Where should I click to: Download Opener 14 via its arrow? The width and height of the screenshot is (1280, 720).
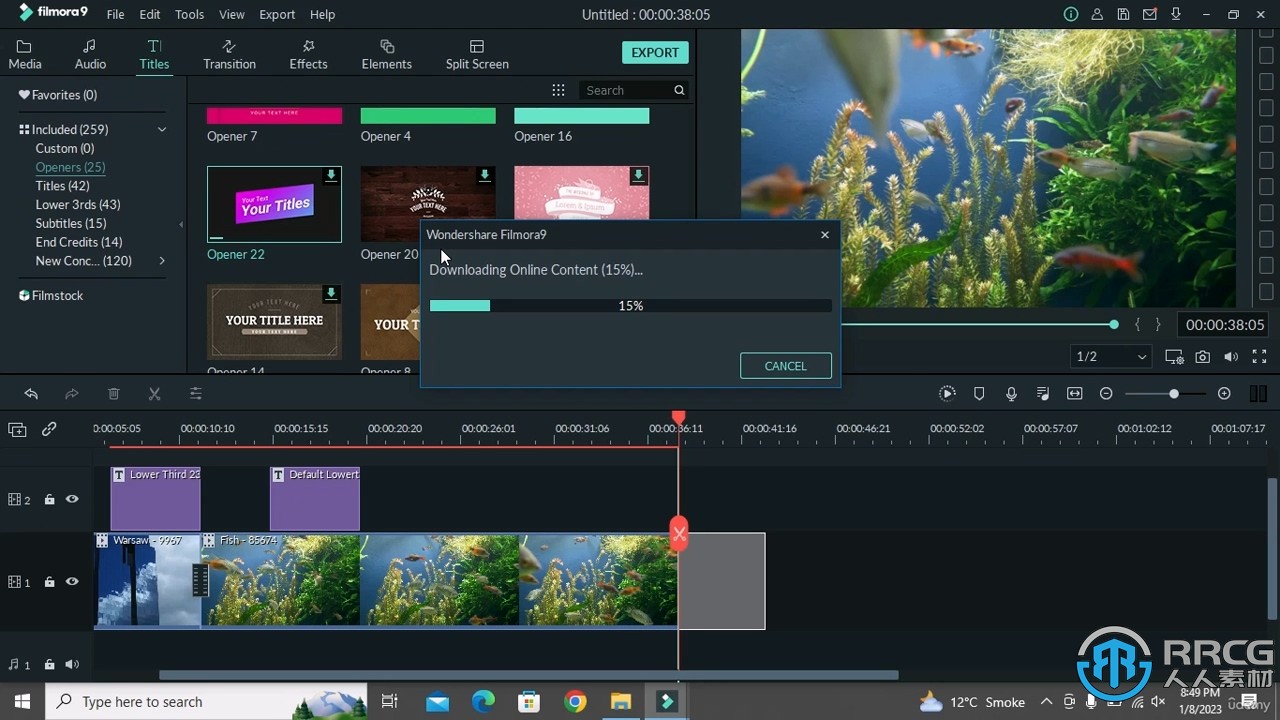pyautogui.click(x=331, y=294)
